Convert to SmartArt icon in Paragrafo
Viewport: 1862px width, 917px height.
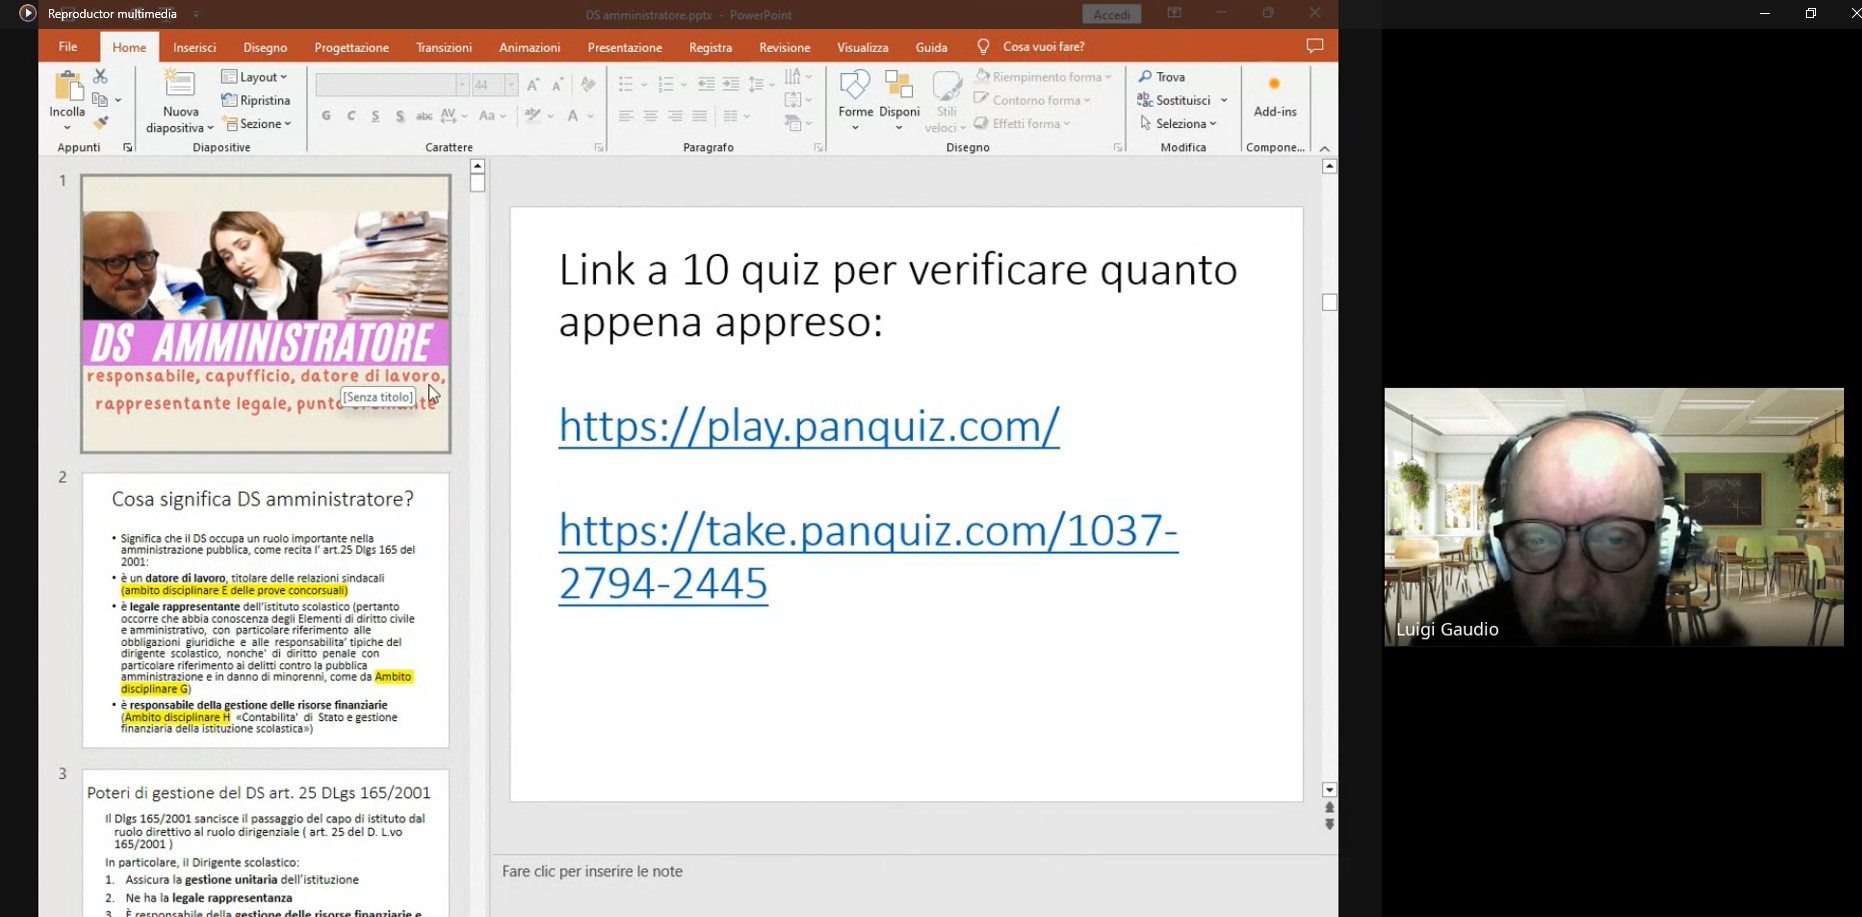click(x=793, y=123)
